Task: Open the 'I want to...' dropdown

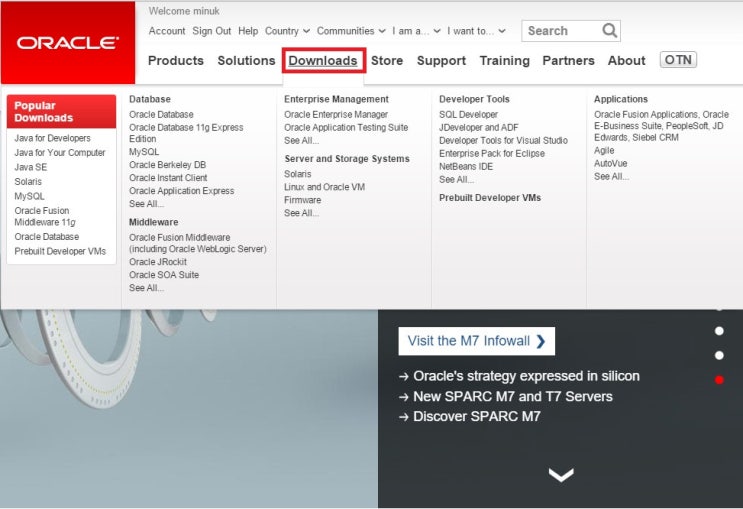Action: 476,31
